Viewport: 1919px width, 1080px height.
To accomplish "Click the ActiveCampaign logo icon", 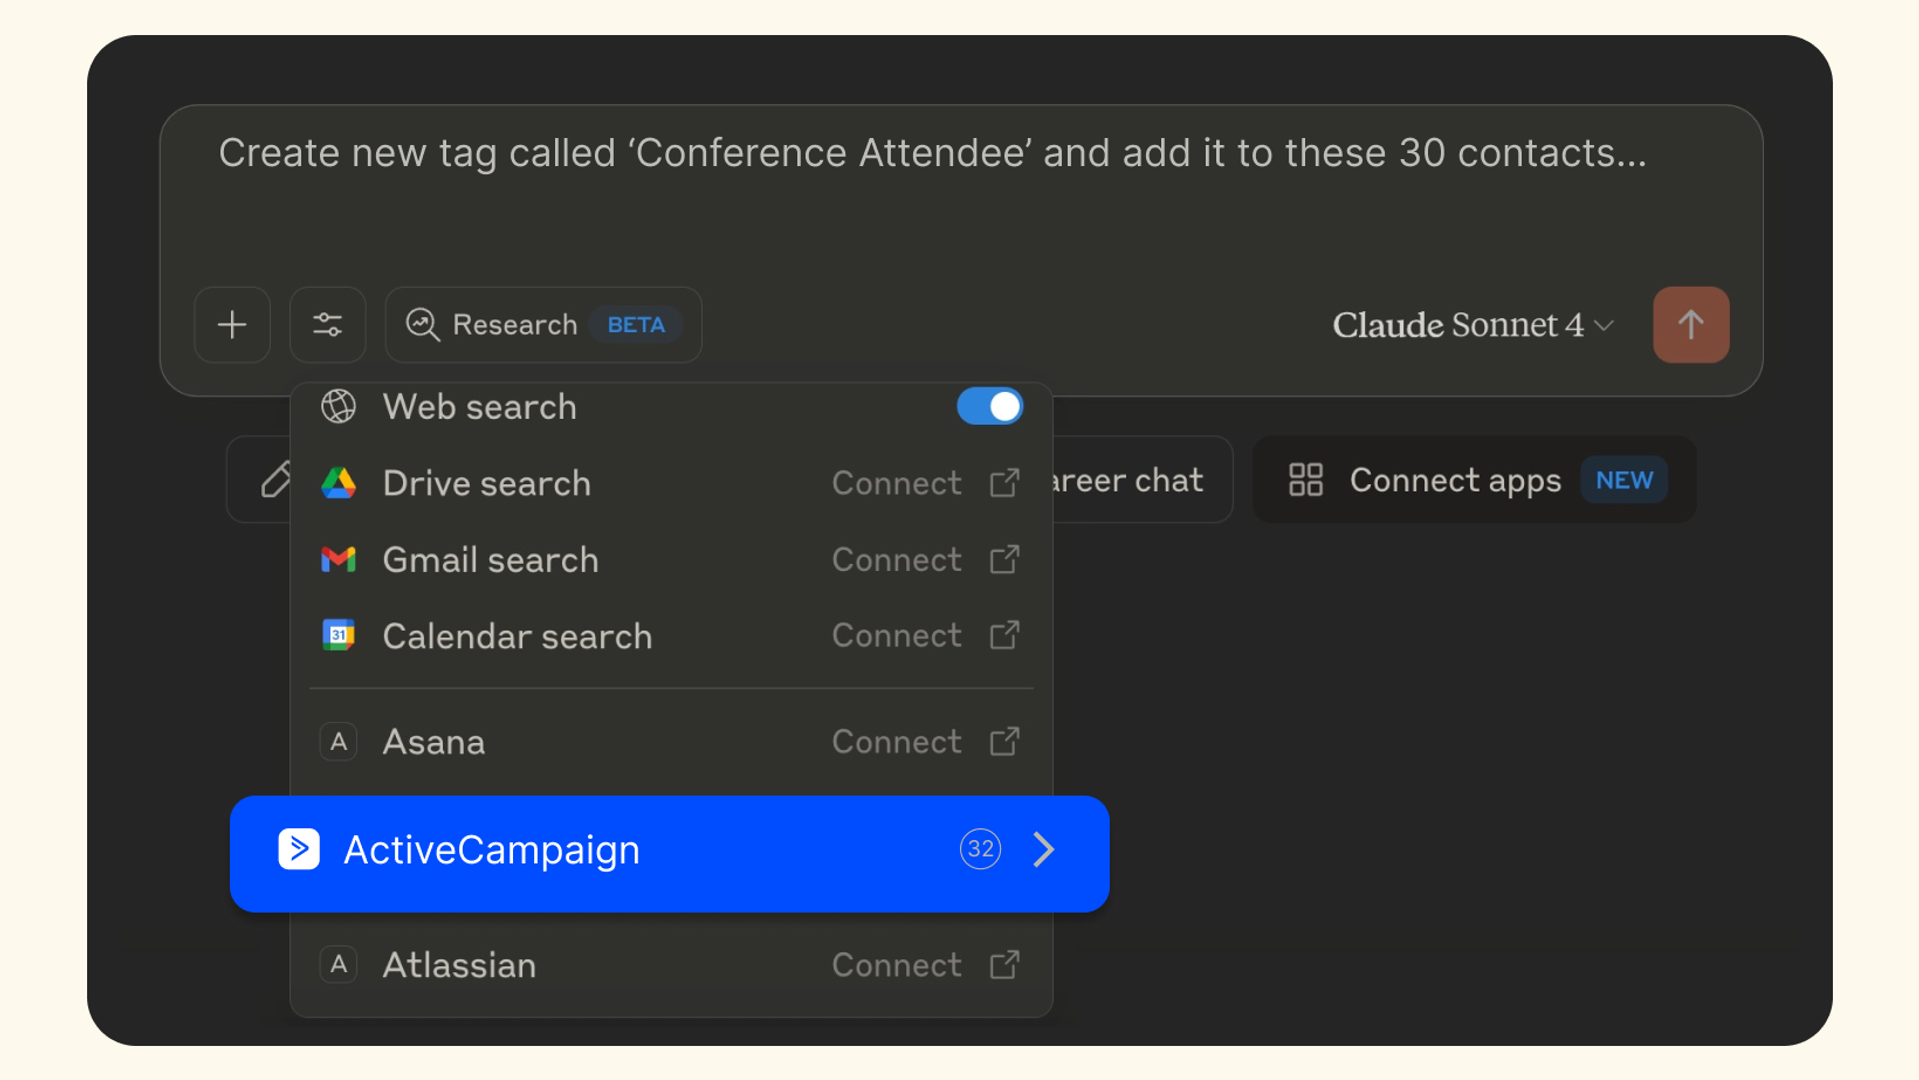I will [299, 850].
